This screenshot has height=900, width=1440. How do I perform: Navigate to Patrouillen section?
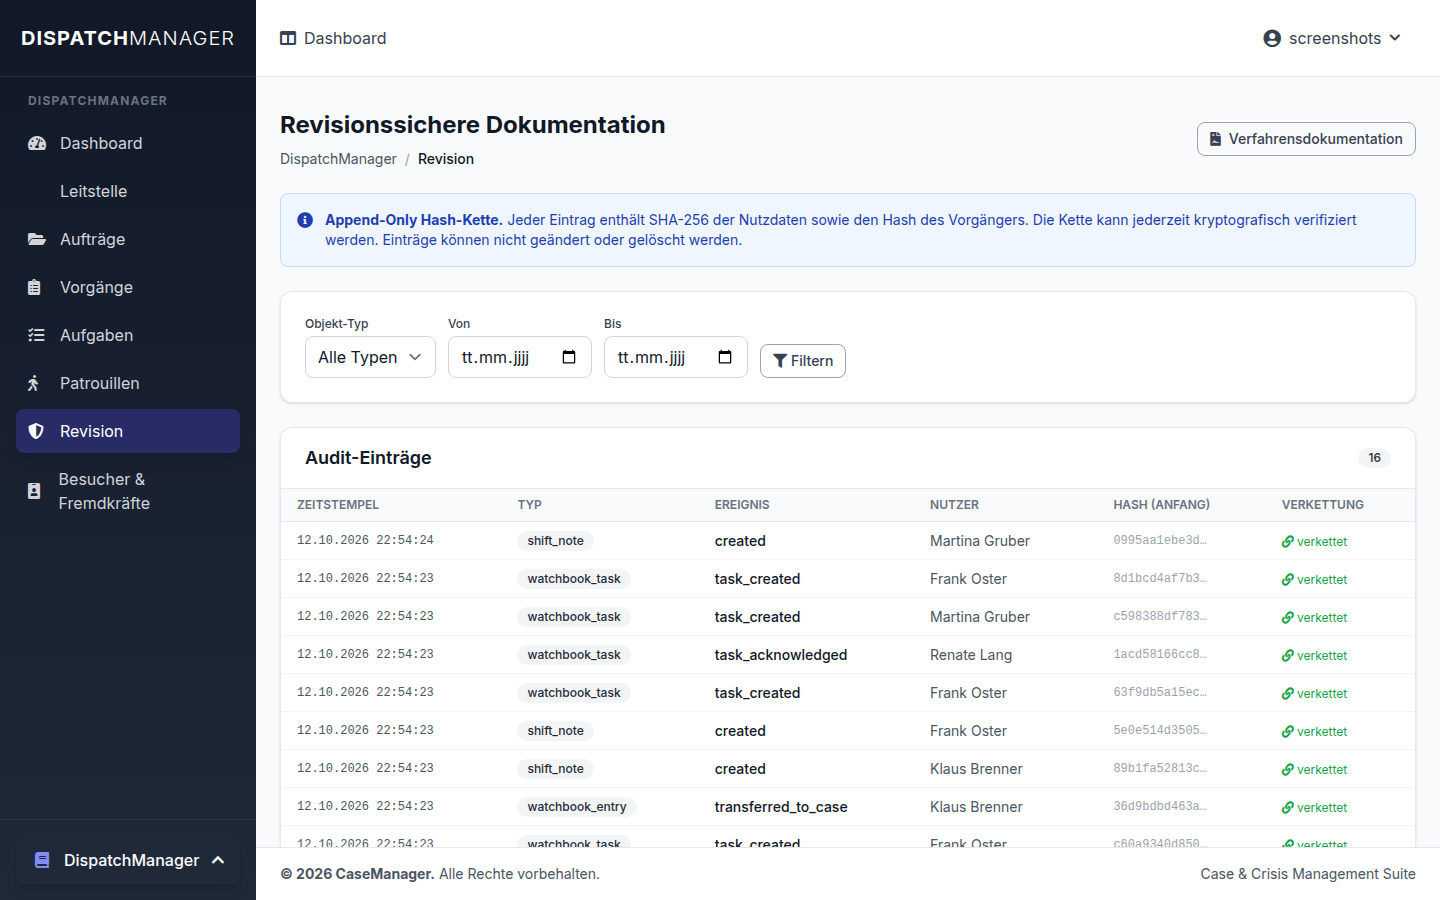pyautogui.click(x=128, y=383)
